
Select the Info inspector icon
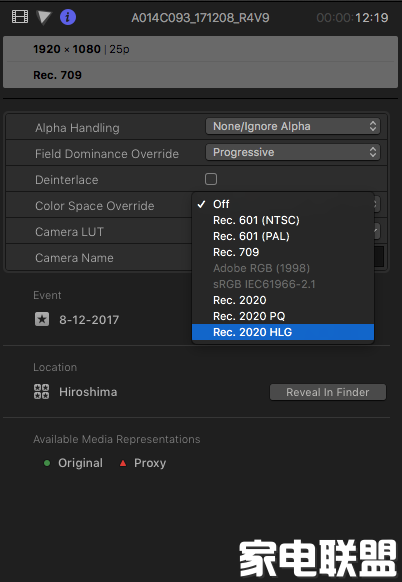(68, 17)
